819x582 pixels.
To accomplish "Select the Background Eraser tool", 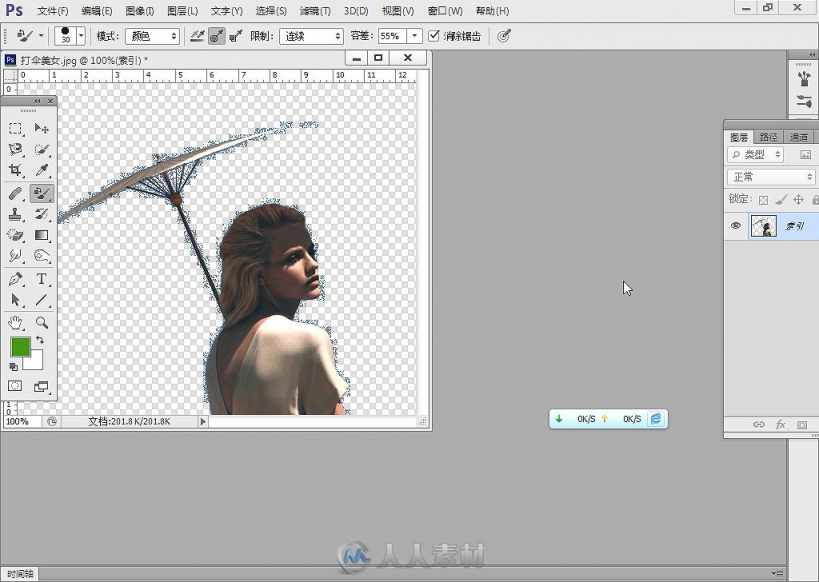I will coord(15,236).
